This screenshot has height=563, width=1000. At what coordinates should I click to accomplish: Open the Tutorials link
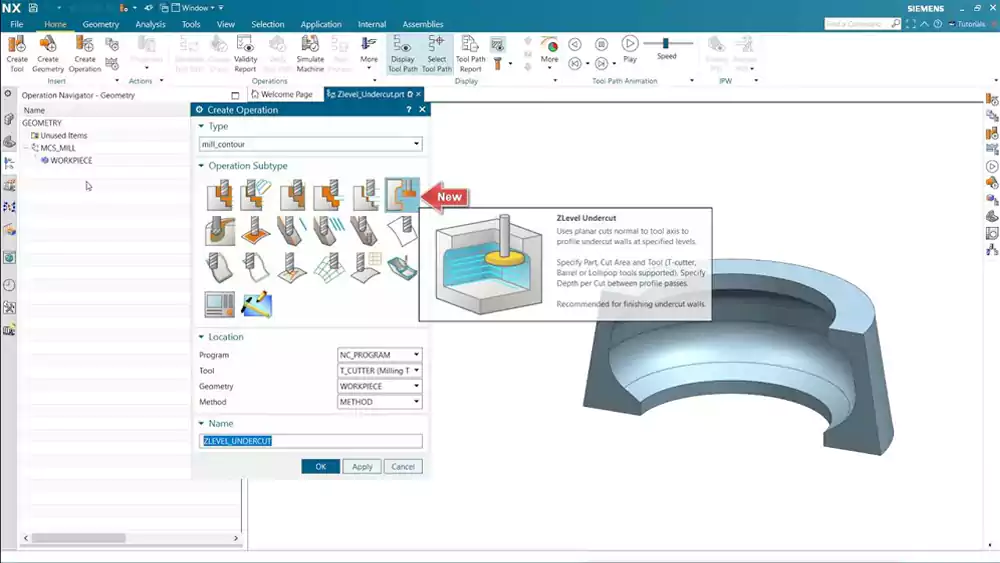click(x=967, y=24)
